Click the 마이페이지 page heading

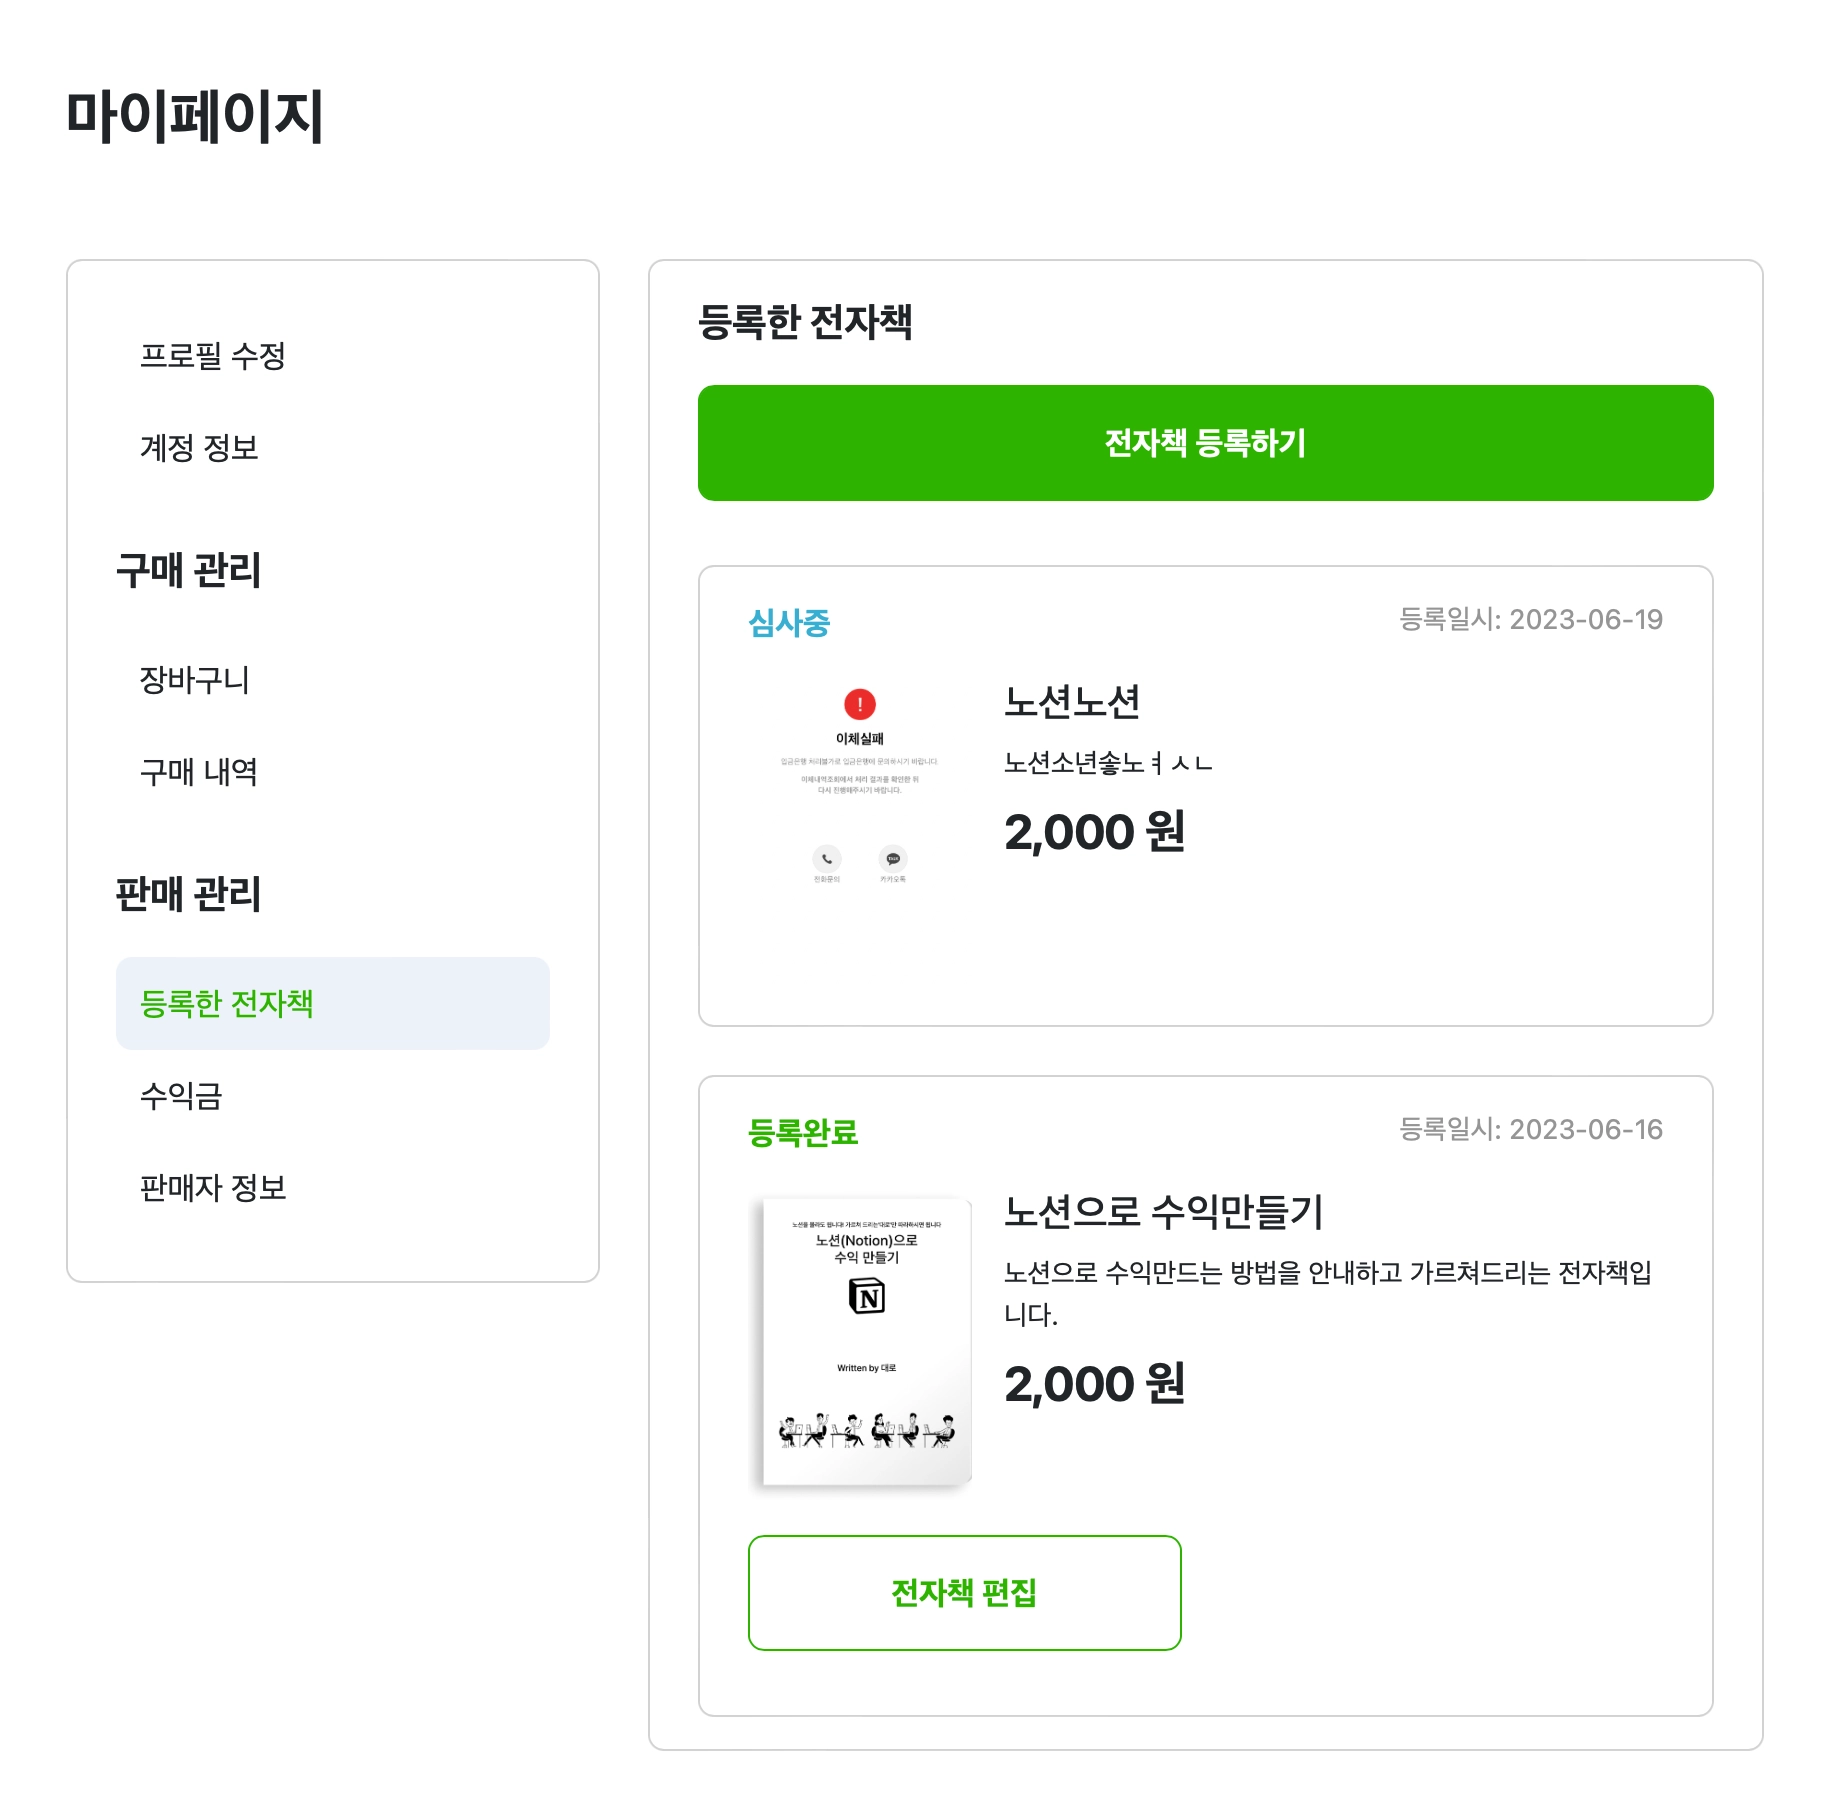click(195, 116)
